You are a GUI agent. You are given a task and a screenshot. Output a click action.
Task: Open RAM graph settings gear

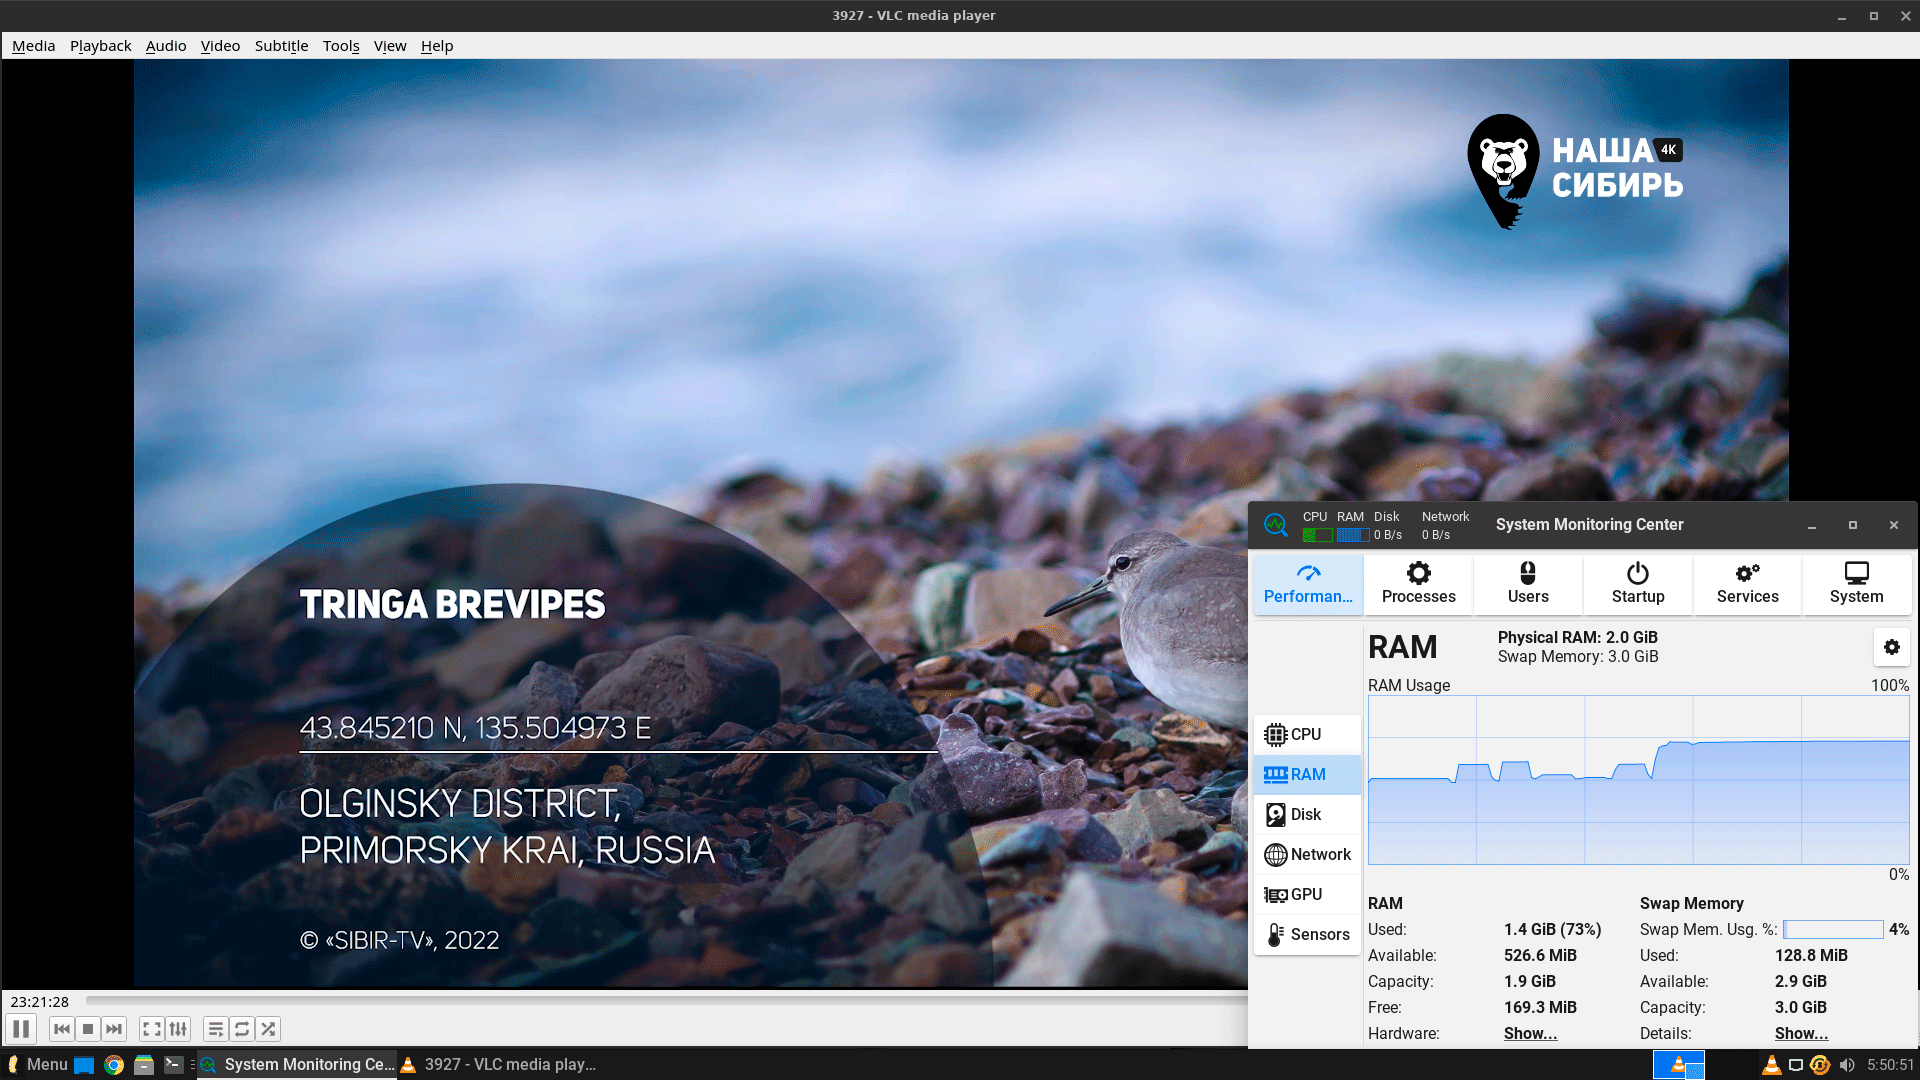pos(1891,648)
